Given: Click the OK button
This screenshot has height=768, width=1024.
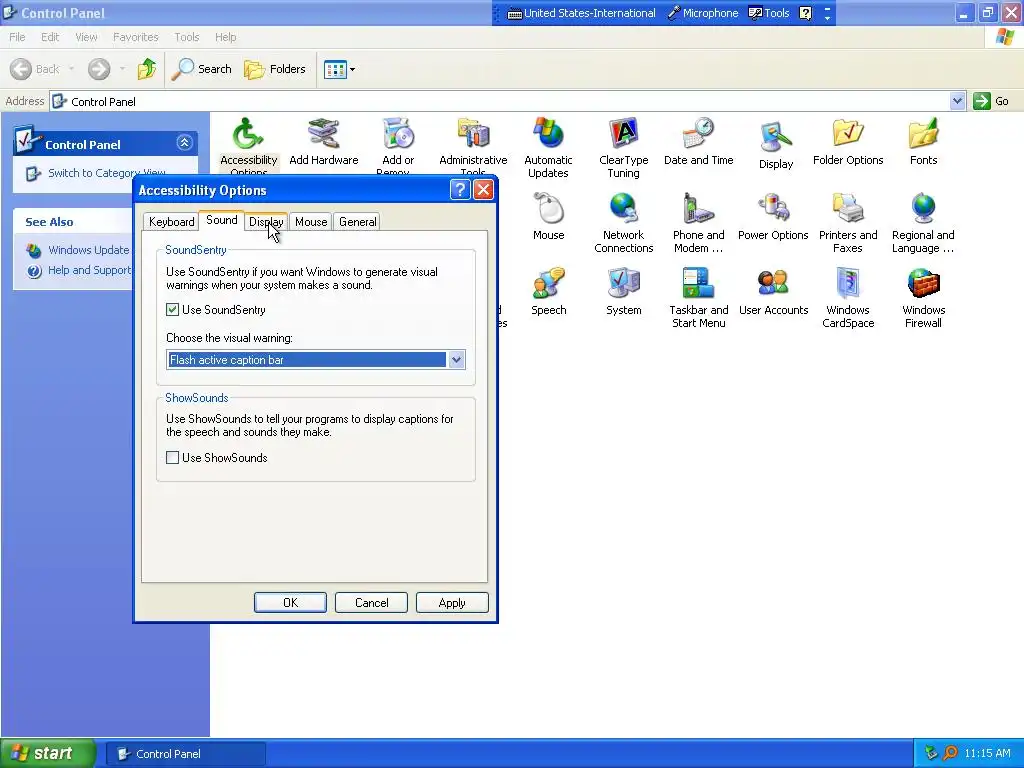Looking at the screenshot, I should [290, 603].
